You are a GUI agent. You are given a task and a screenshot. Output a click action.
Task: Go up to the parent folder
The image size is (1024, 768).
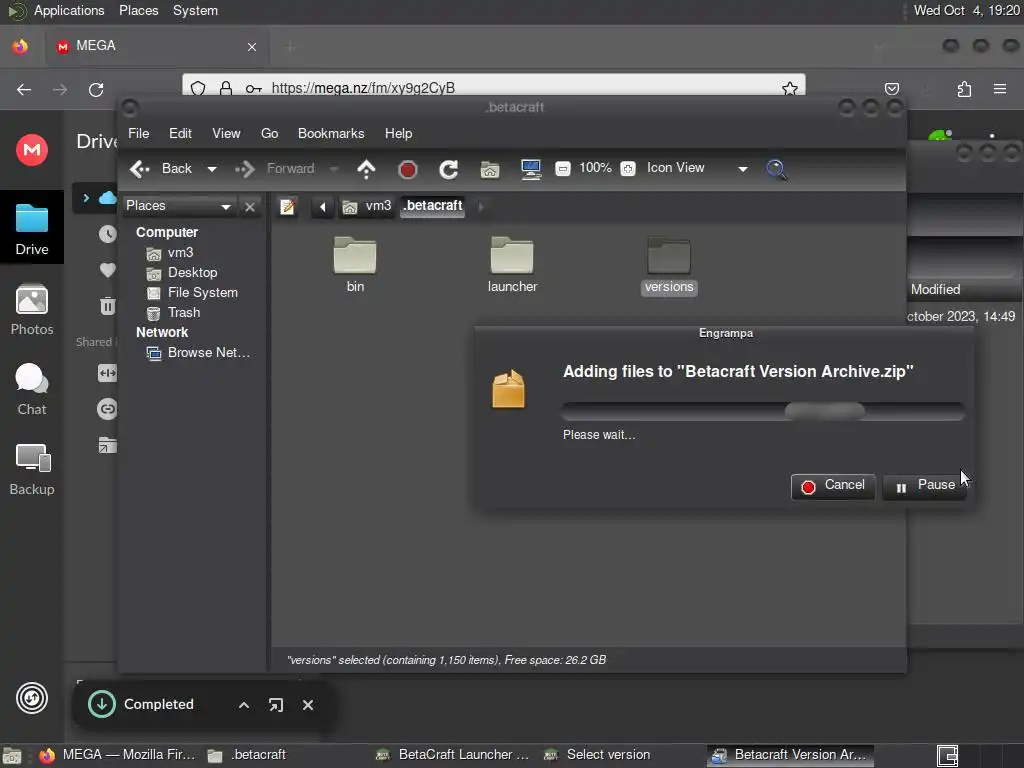coord(366,169)
